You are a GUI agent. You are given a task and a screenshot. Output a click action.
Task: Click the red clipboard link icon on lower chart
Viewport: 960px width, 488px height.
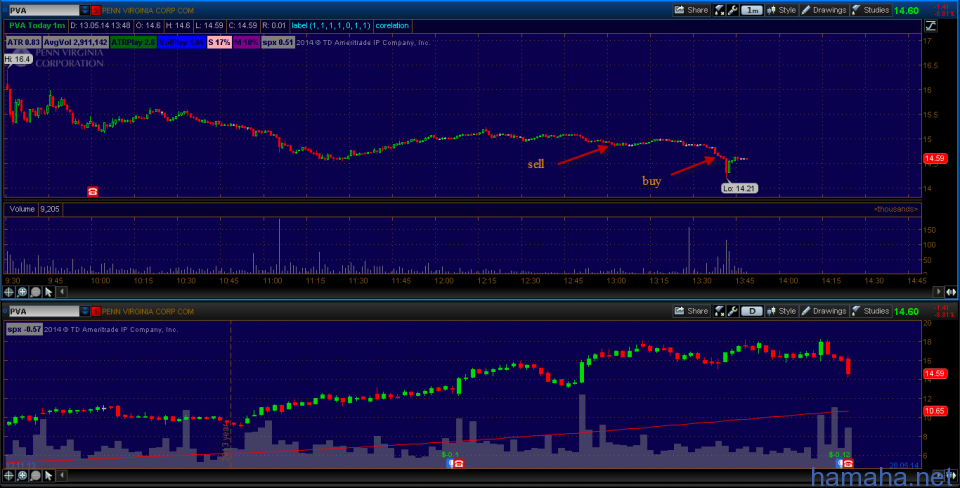click(96, 312)
